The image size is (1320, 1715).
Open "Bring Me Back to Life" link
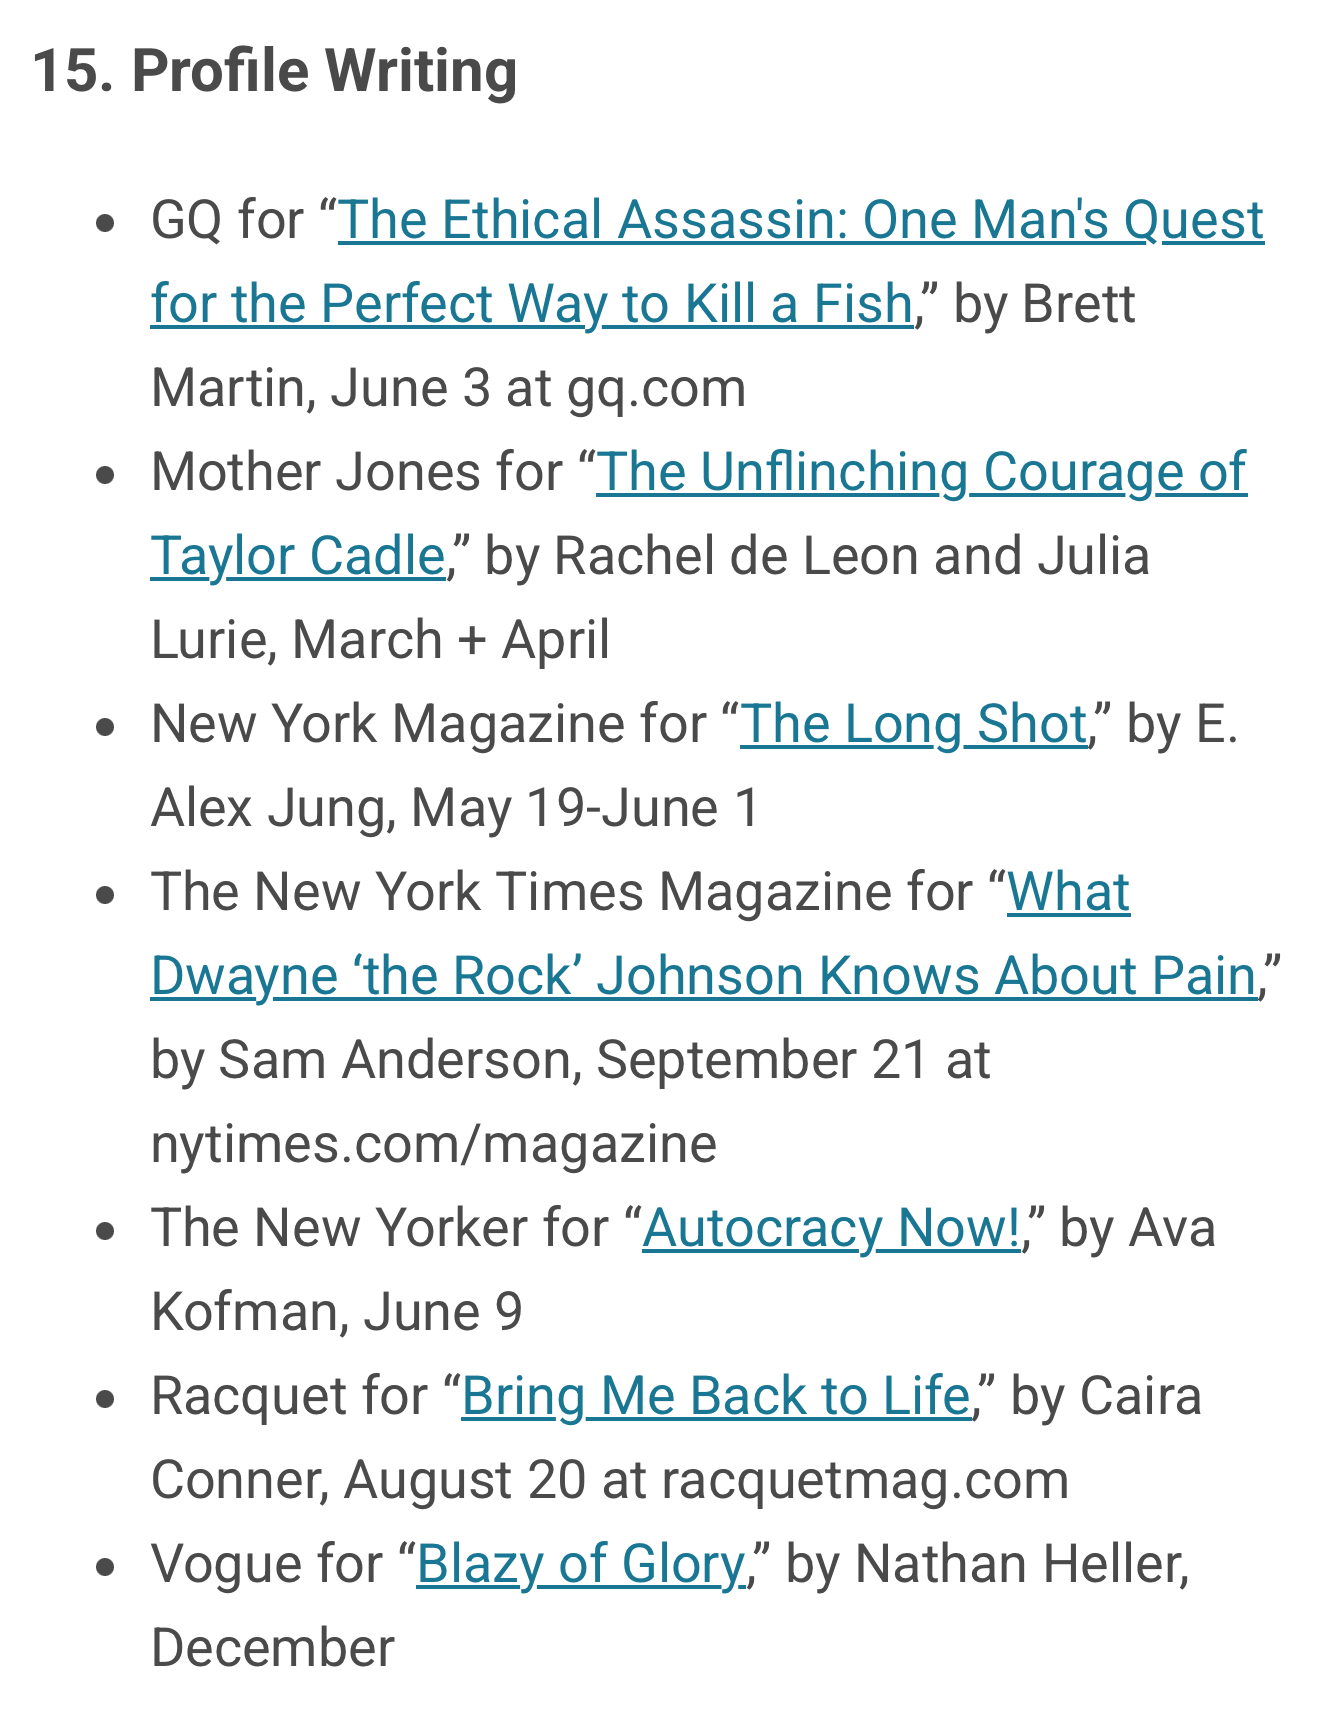coord(715,1396)
